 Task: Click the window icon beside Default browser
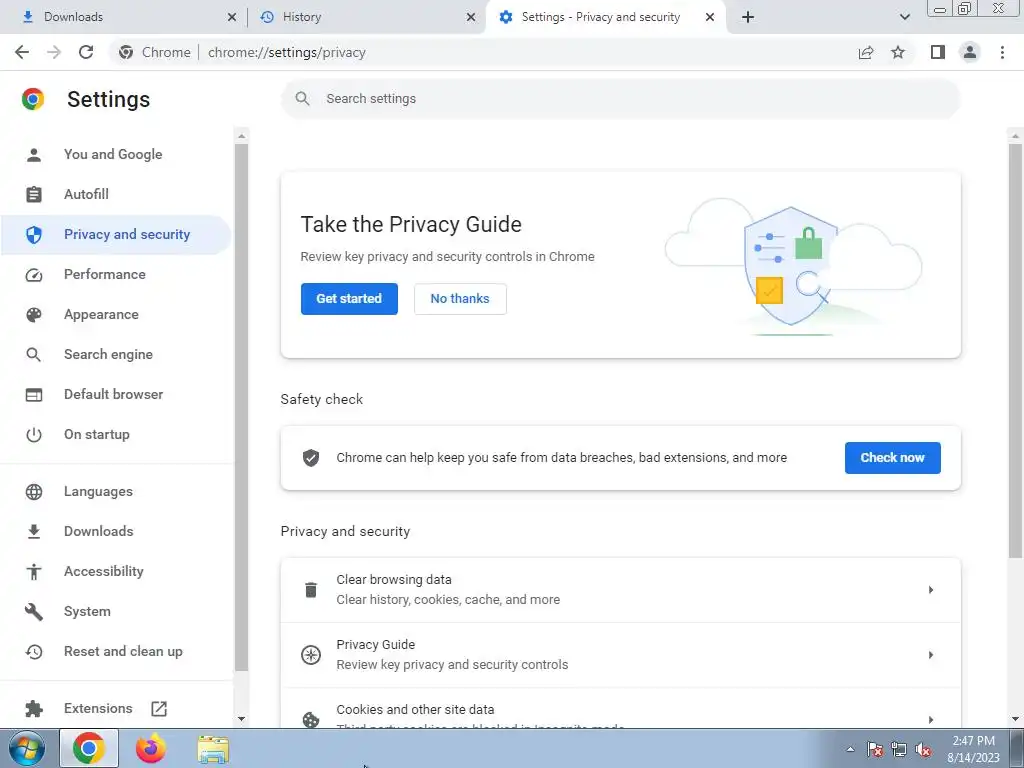33,394
